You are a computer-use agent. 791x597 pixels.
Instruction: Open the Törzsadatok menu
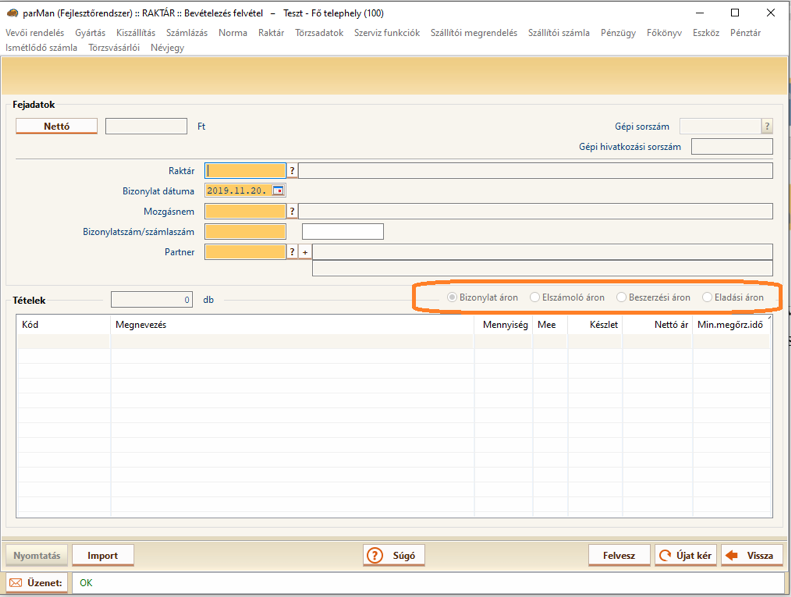click(x=319, y=33)
